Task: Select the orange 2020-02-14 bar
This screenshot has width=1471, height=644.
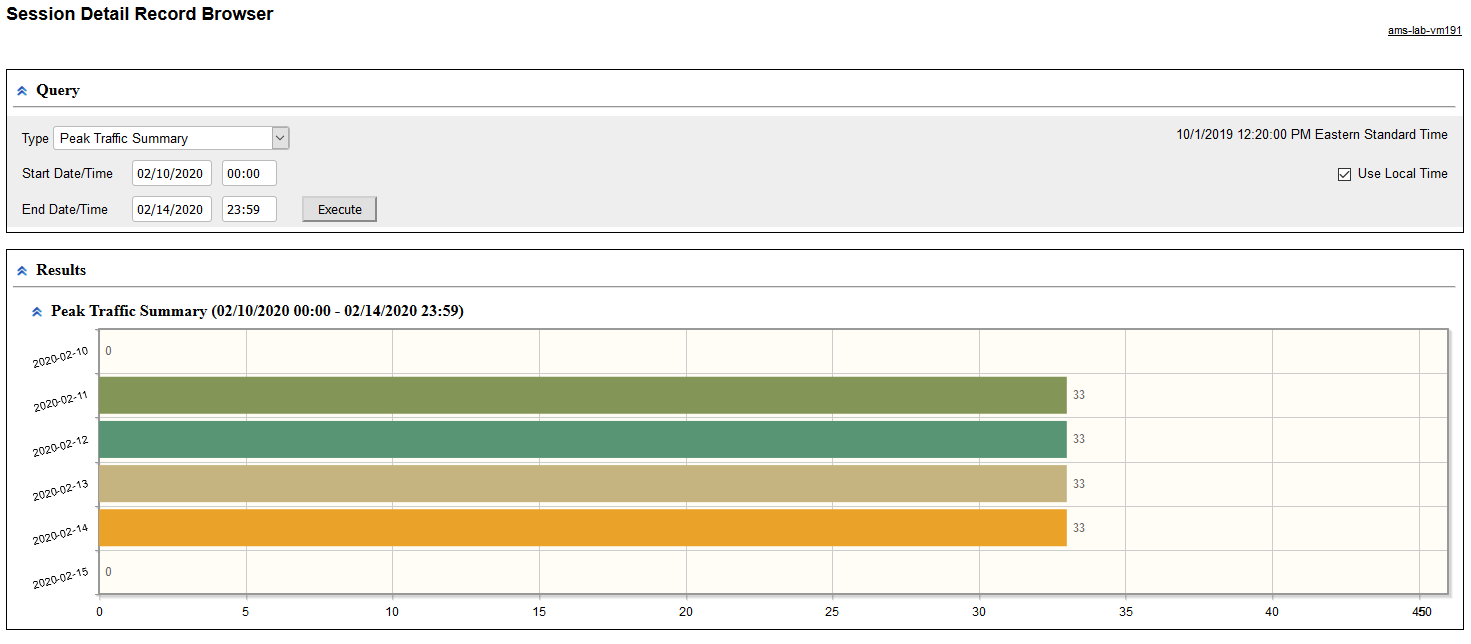Action: tap(583, 528)
